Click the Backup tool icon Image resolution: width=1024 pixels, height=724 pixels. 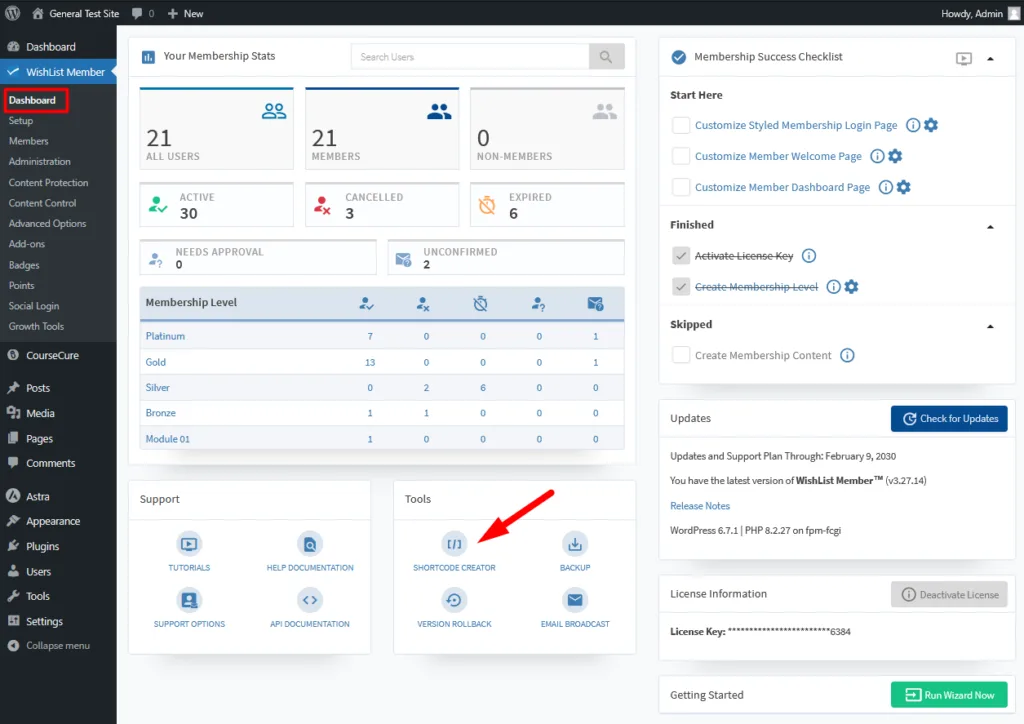coord(574,544)
